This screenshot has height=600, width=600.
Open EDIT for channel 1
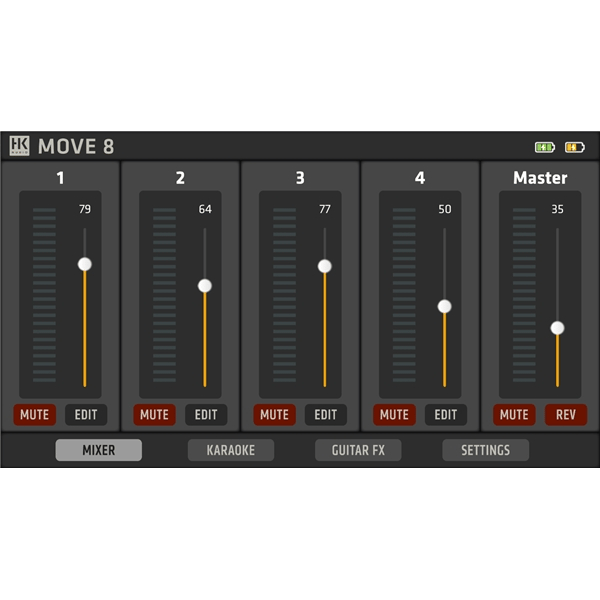[x=86, y=415]
